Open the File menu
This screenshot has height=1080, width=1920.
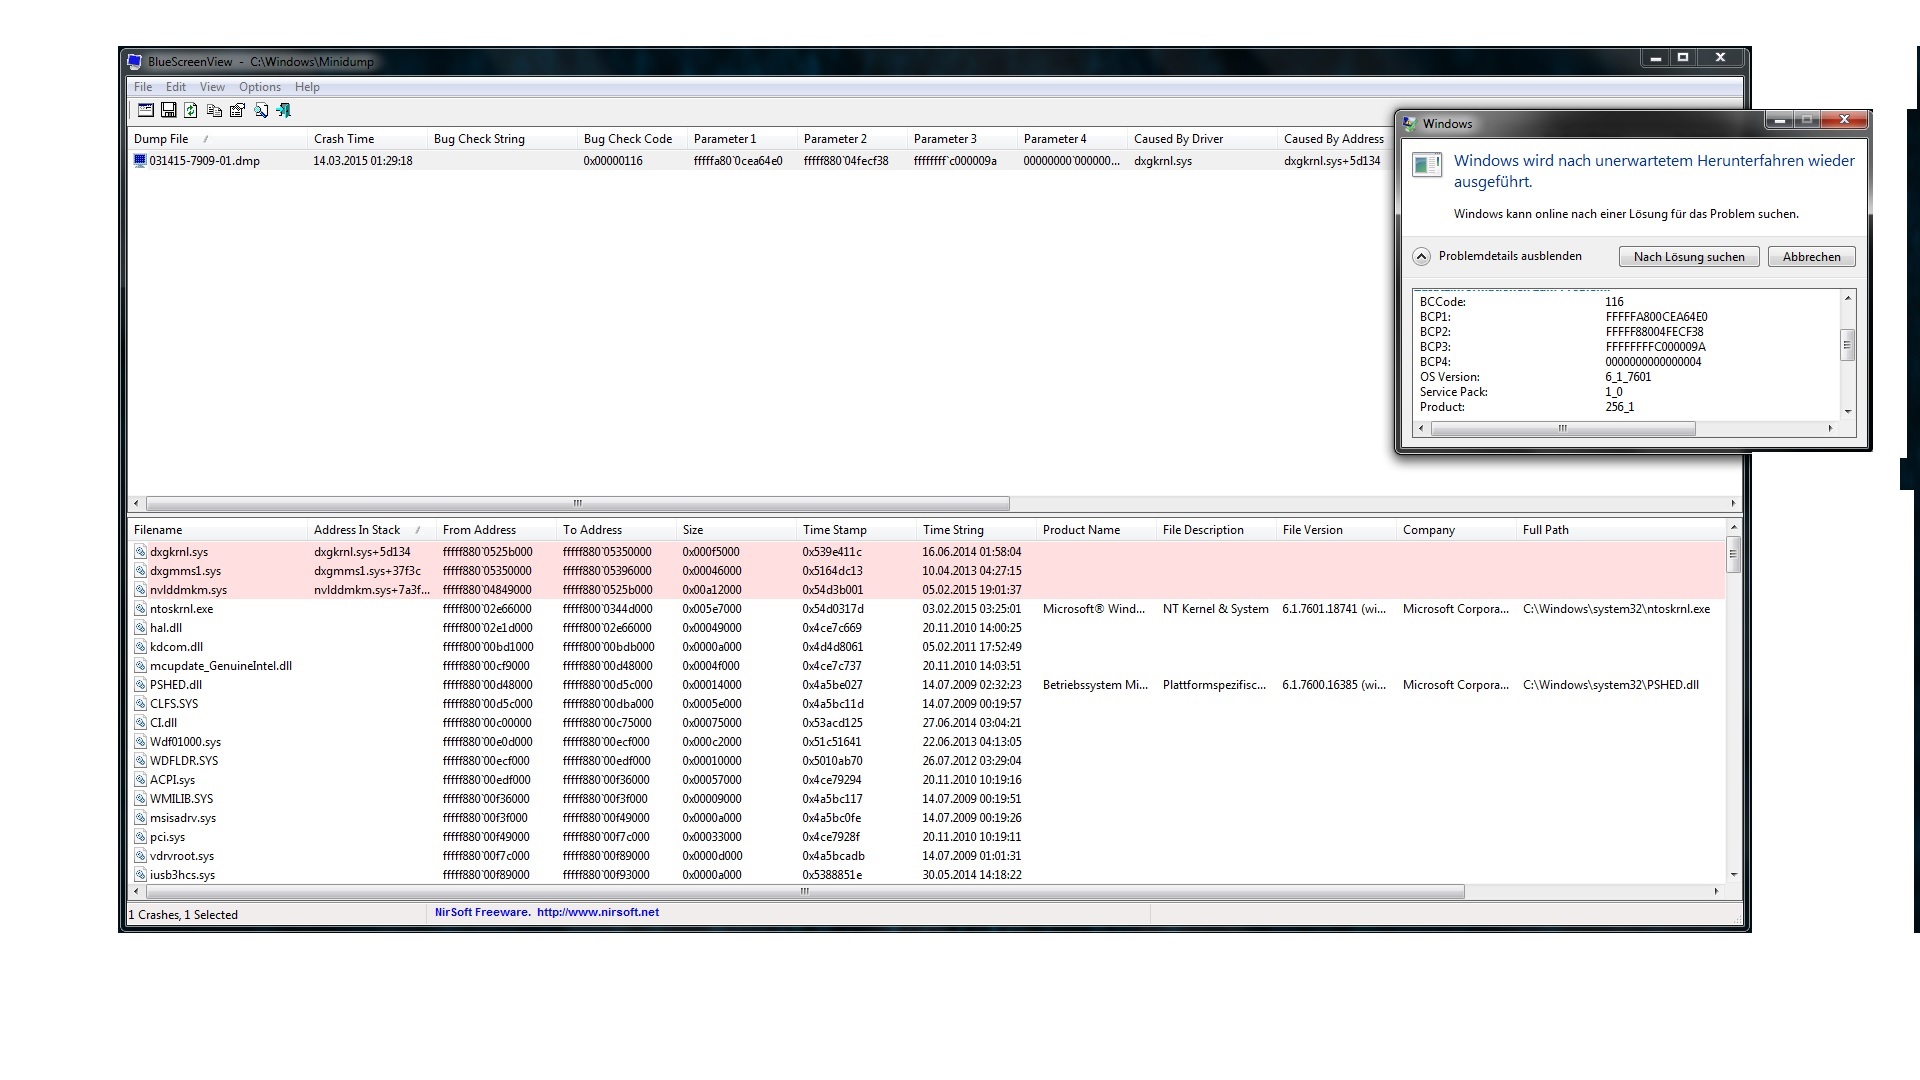click(x=143, y=87)
